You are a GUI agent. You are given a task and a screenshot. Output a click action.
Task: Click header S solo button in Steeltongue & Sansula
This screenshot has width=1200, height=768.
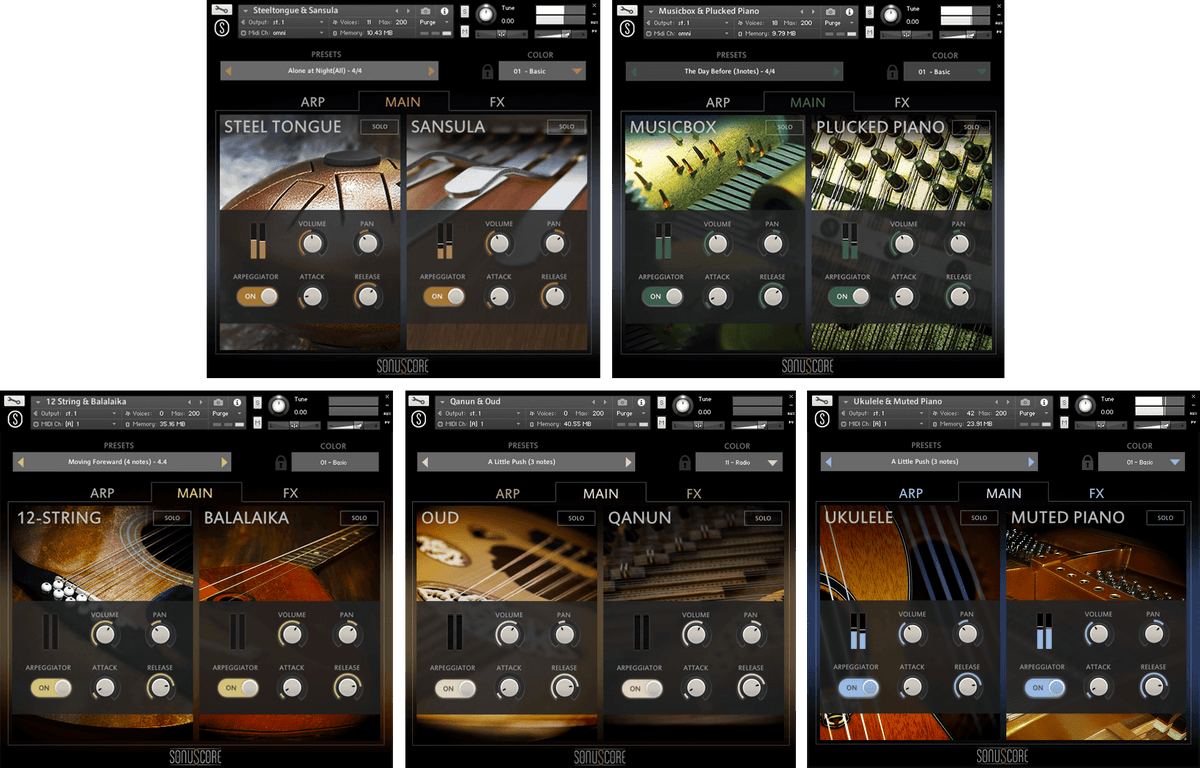tap(464, 10)
